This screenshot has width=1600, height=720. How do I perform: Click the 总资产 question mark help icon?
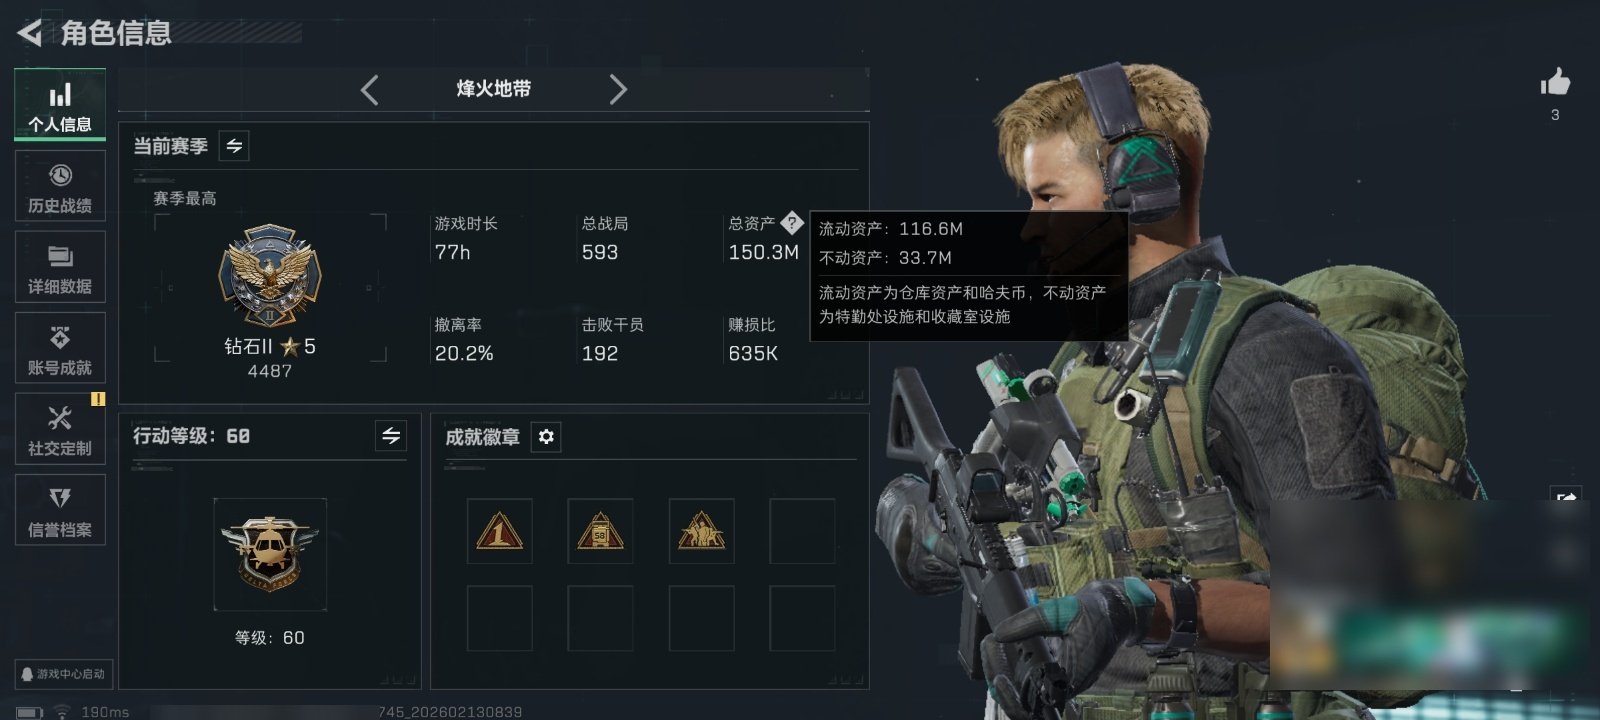tap(792, 223)
